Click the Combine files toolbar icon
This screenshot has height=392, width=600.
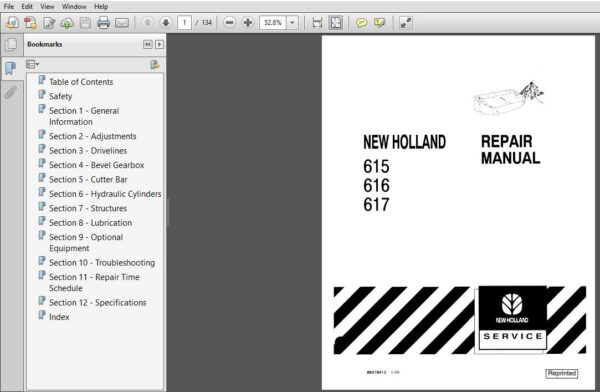click(x=30, y=23)
